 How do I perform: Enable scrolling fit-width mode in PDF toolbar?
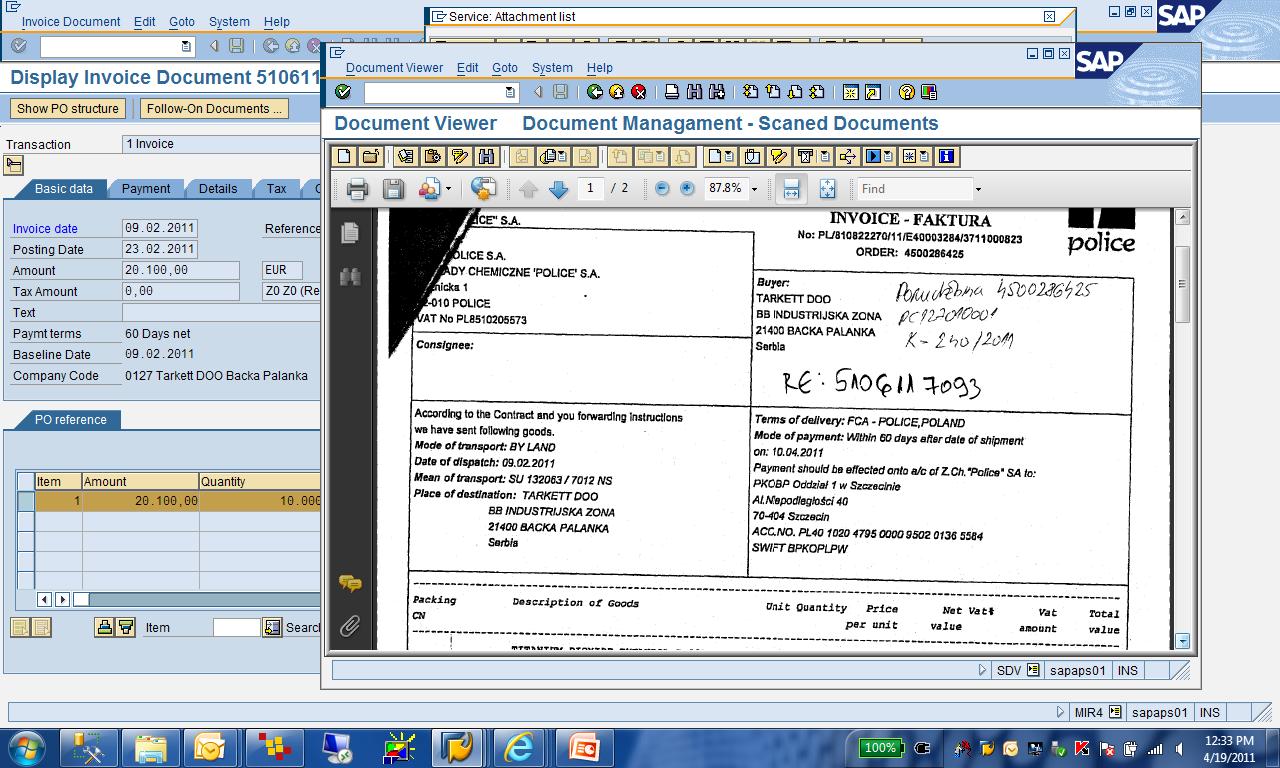(x=791, y=189)
